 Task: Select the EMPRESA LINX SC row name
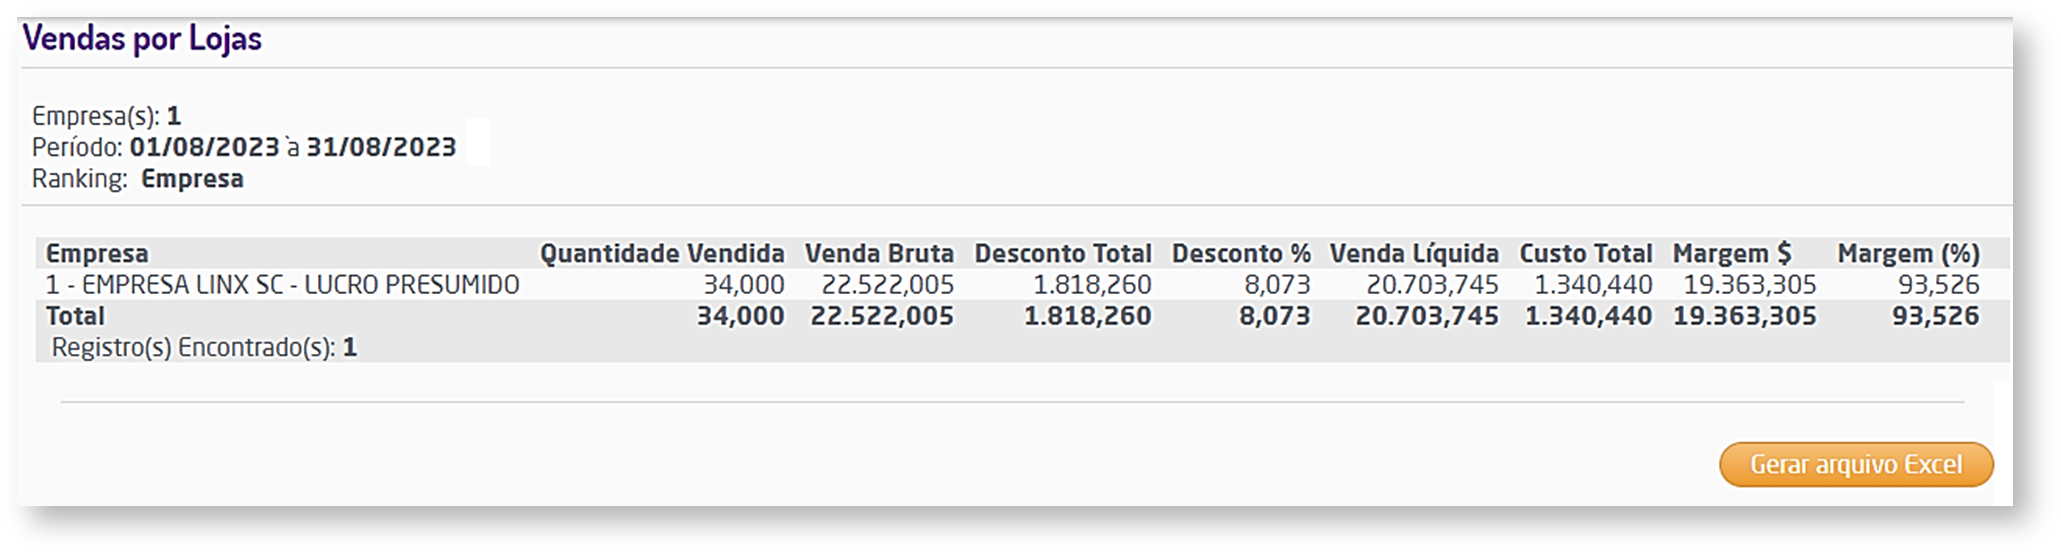point(283,285)
